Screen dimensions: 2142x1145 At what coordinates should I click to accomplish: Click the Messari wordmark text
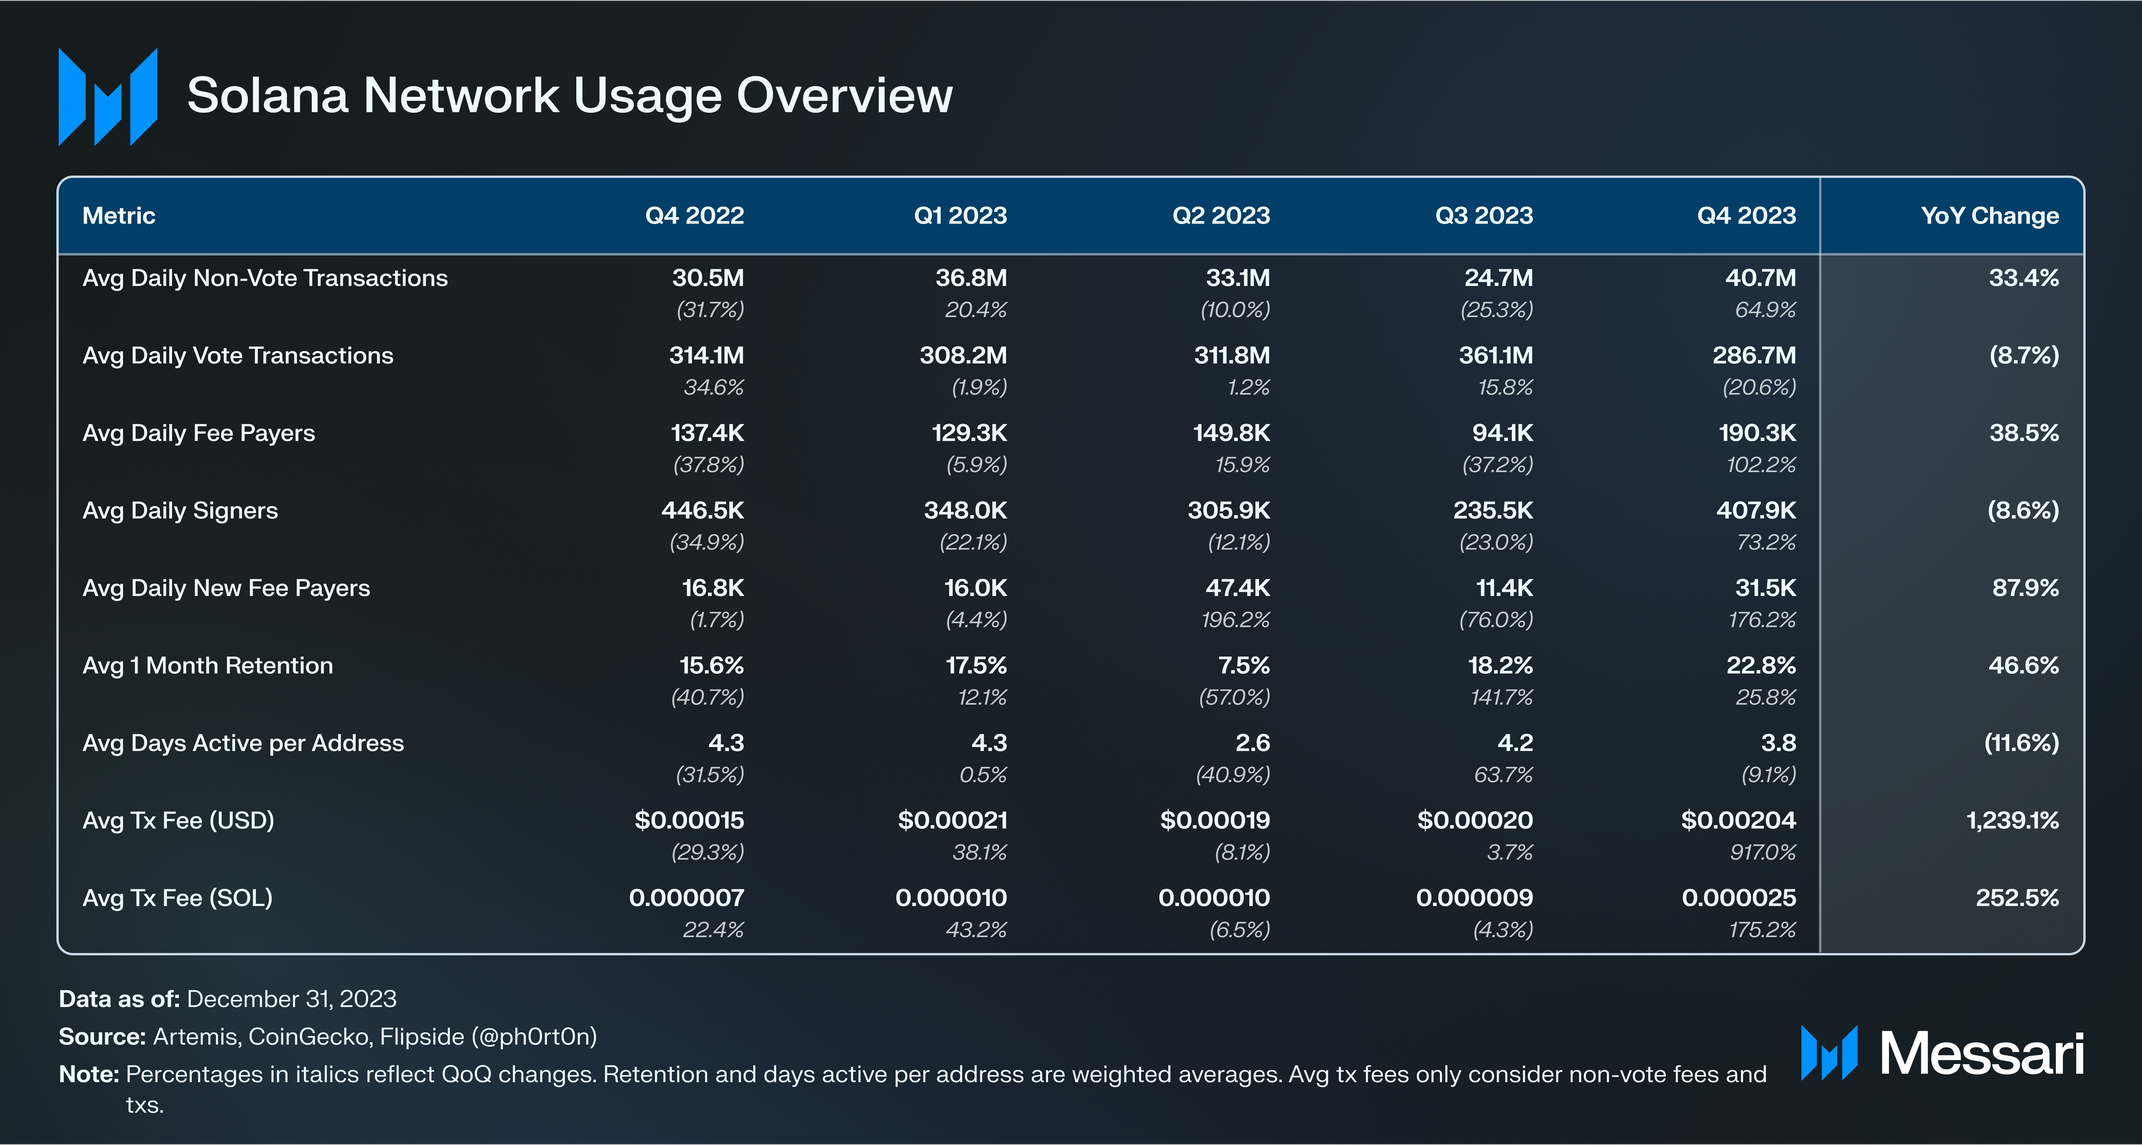1981,1053
